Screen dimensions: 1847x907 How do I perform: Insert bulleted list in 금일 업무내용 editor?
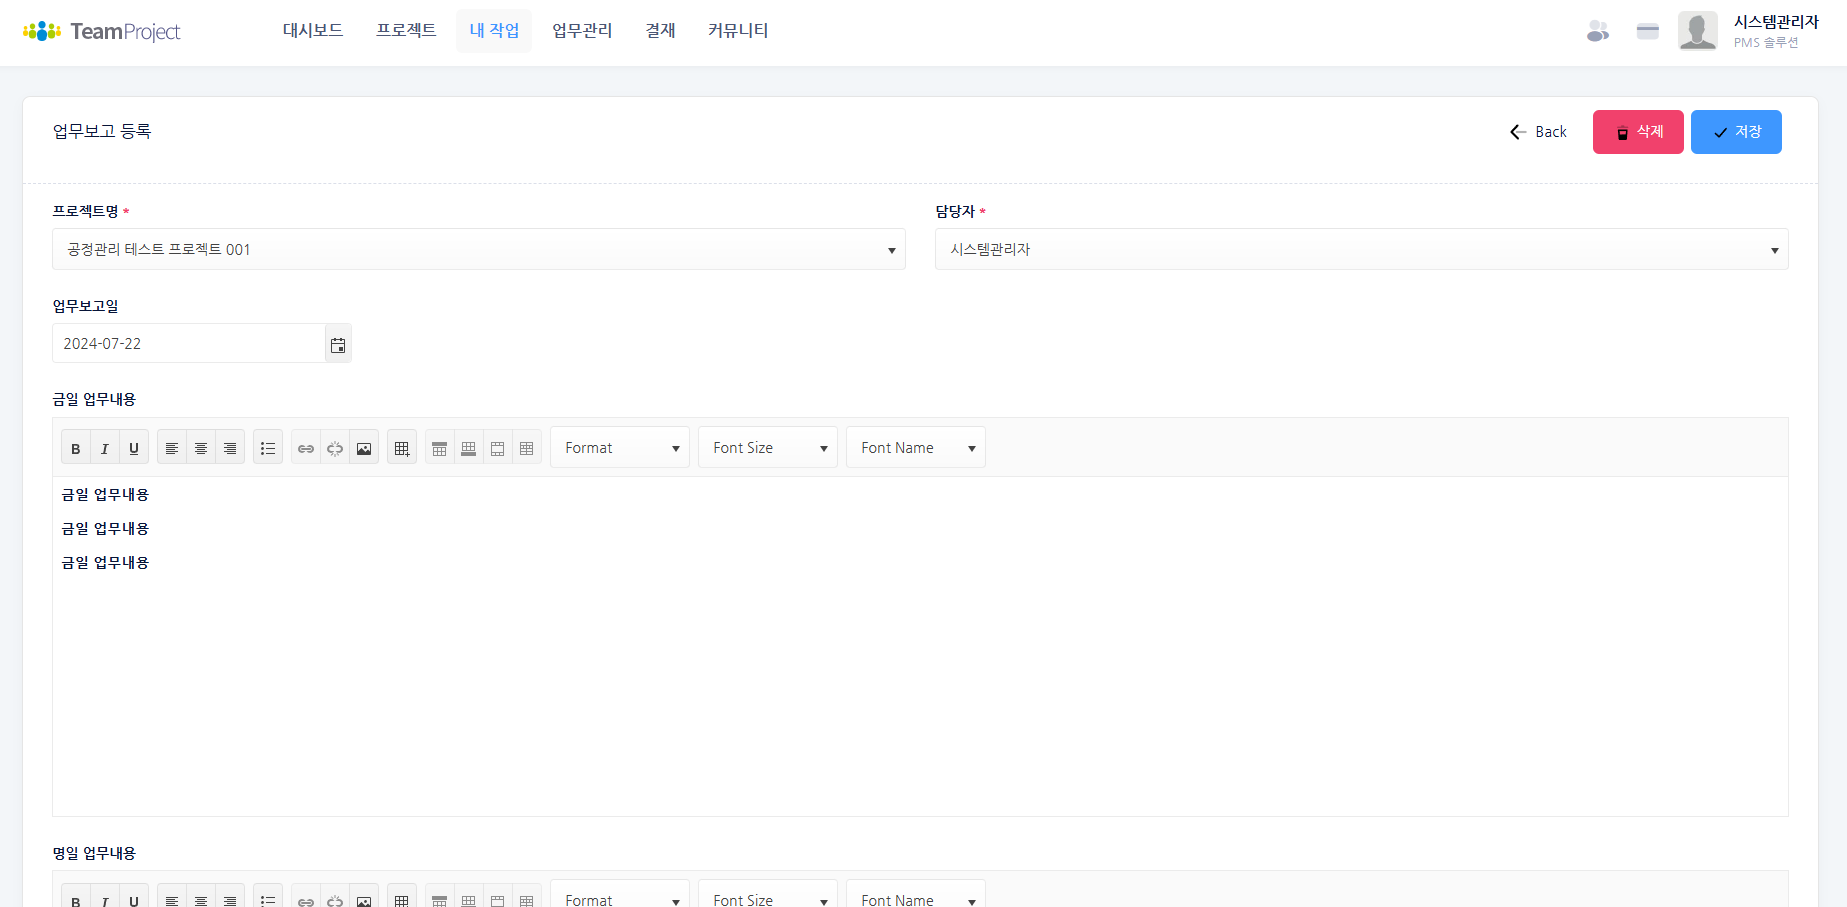pyautogui.click(x=268, y=448)
